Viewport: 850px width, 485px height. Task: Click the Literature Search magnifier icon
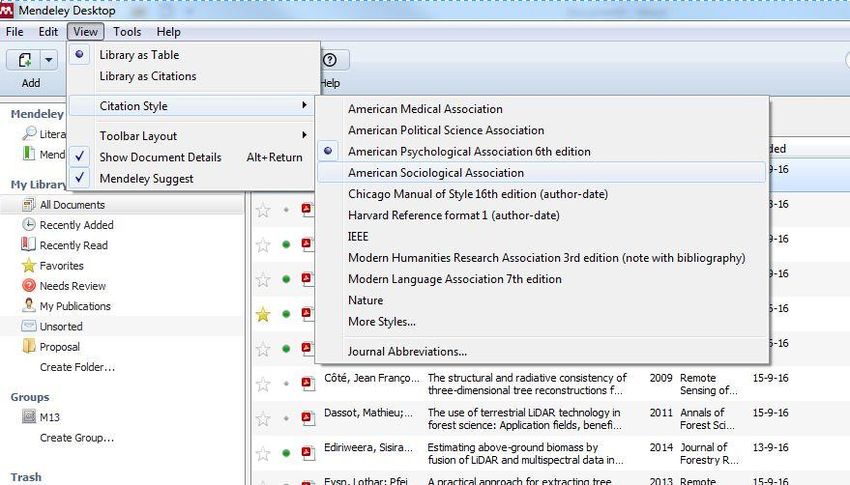pyautogui.click(x=29, y=133)
